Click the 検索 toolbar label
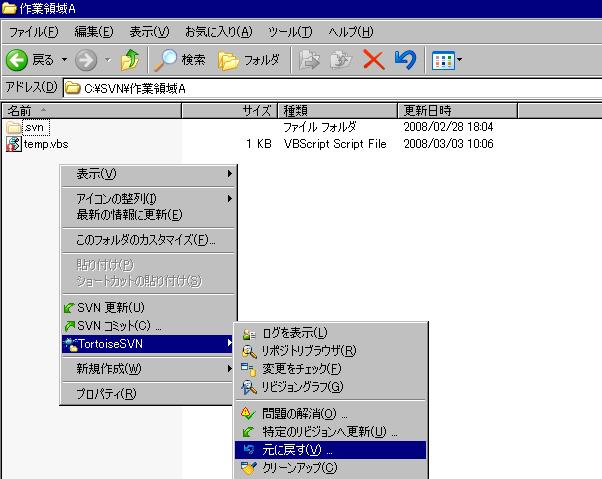This screenshot has height=479, width=602. pos(194,60)
